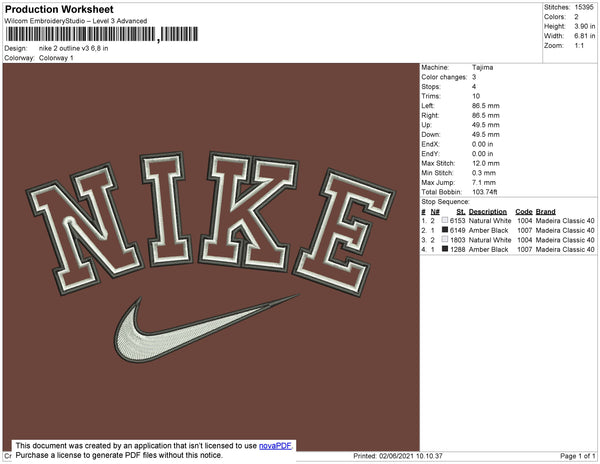Select 'Wilcom EmbroideryStudio – Level 3 Advanced' text

76,21
